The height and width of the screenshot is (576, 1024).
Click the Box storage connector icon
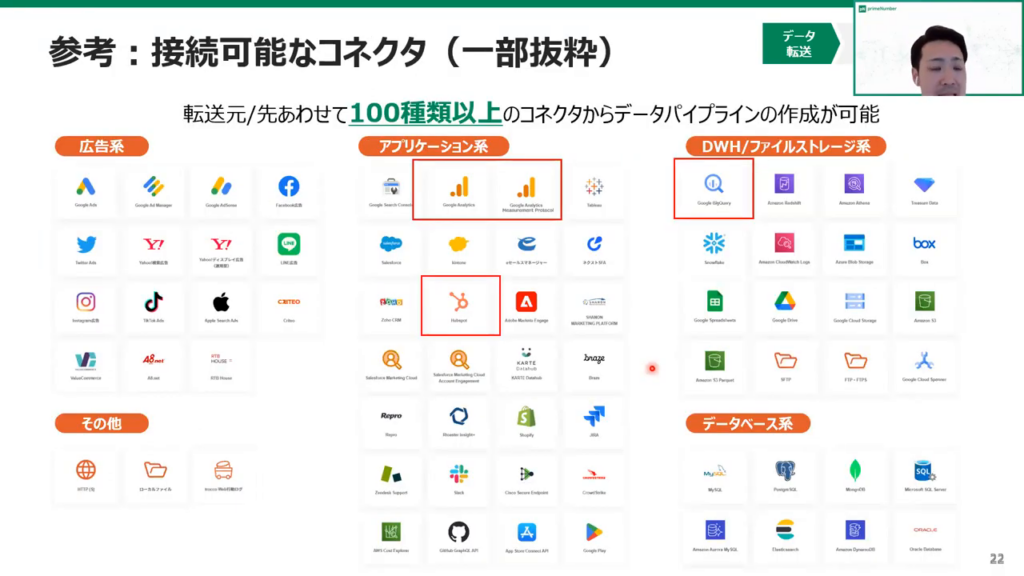click(x=923, y=243)
